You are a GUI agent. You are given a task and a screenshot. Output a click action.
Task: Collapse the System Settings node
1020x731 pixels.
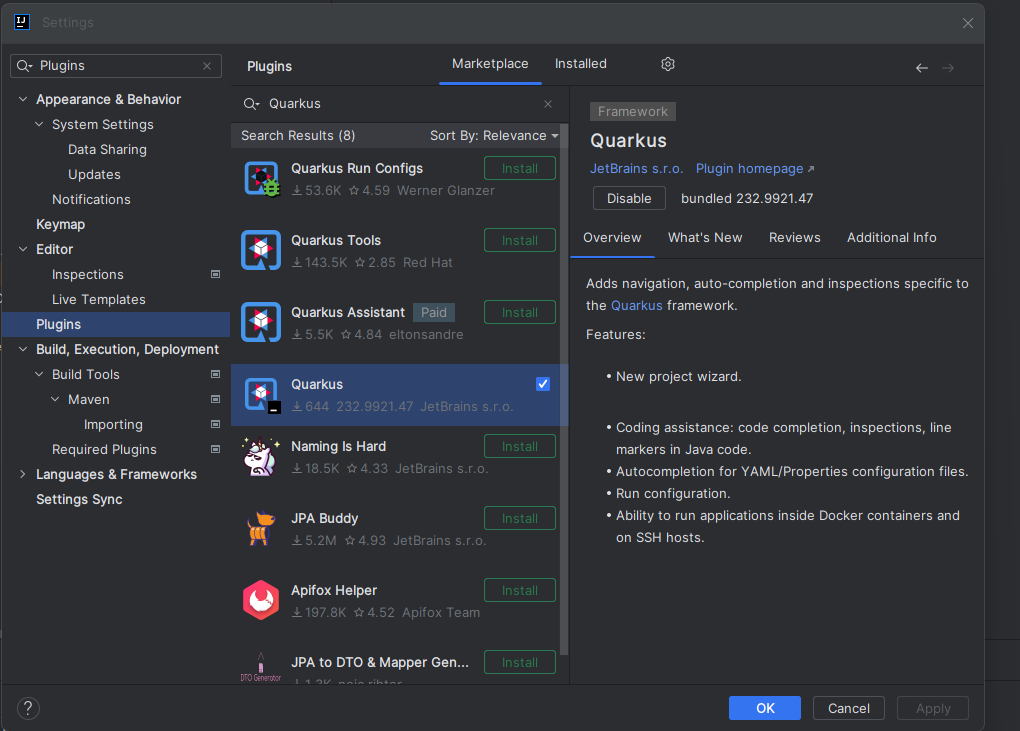39,124
